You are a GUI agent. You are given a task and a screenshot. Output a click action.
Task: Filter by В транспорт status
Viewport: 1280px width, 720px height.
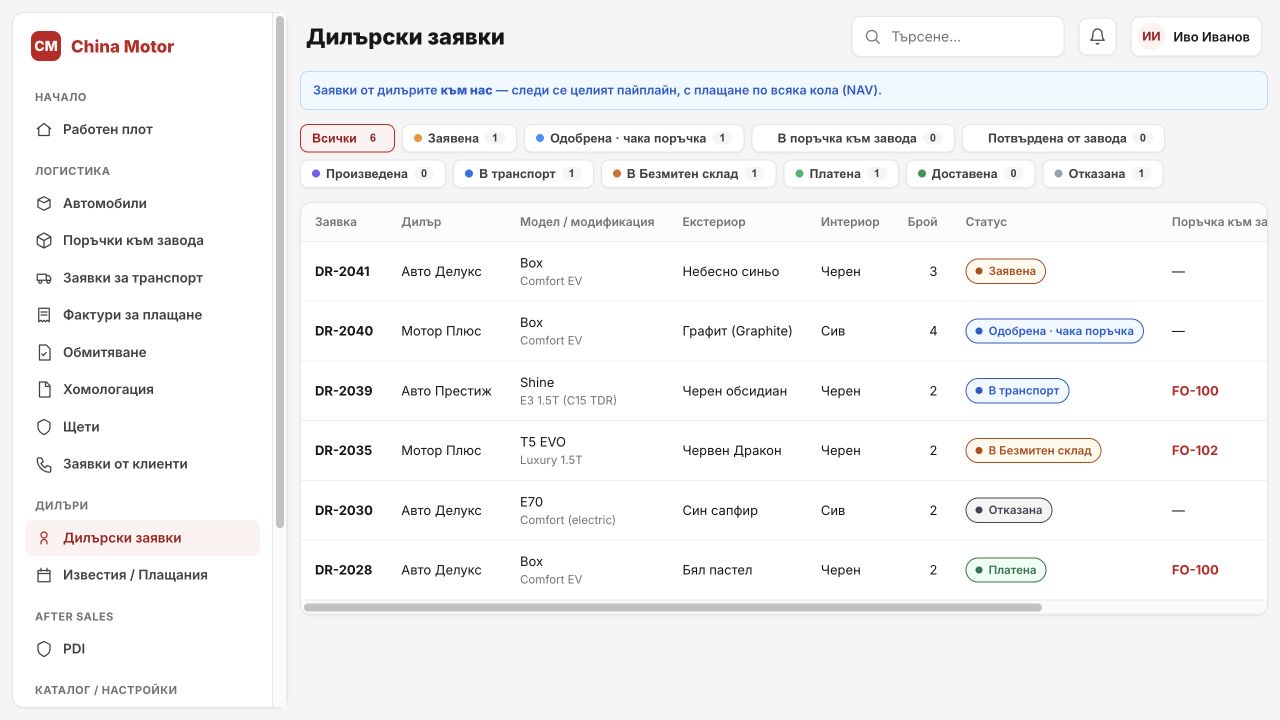click(x=523, y=173)
